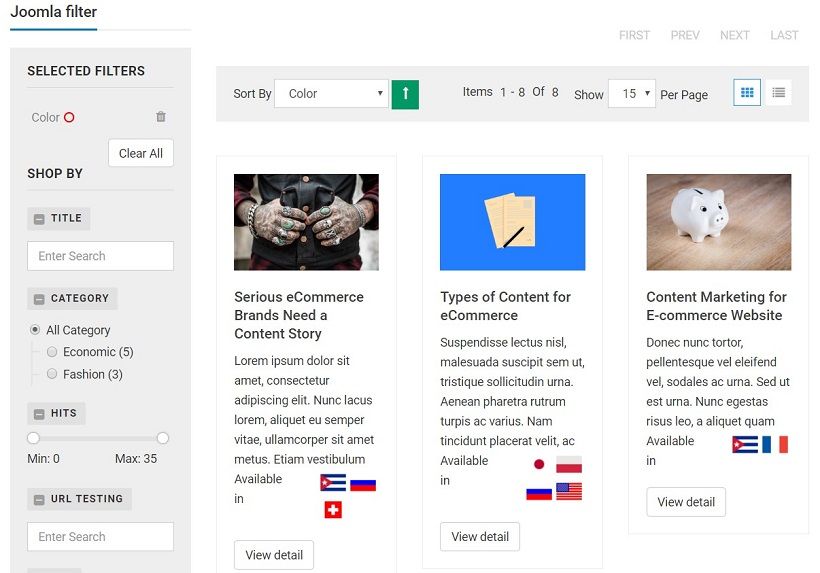Viewport: 820px width, 573px height.
Task: Go to NEXT page link
Action: (x=735, y=35)
